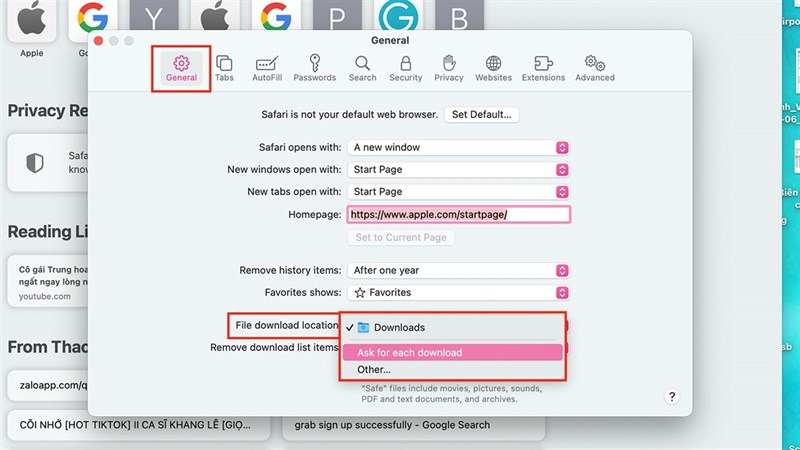
Task: Choose Downloads as file download location
Action: pos(452,328)
